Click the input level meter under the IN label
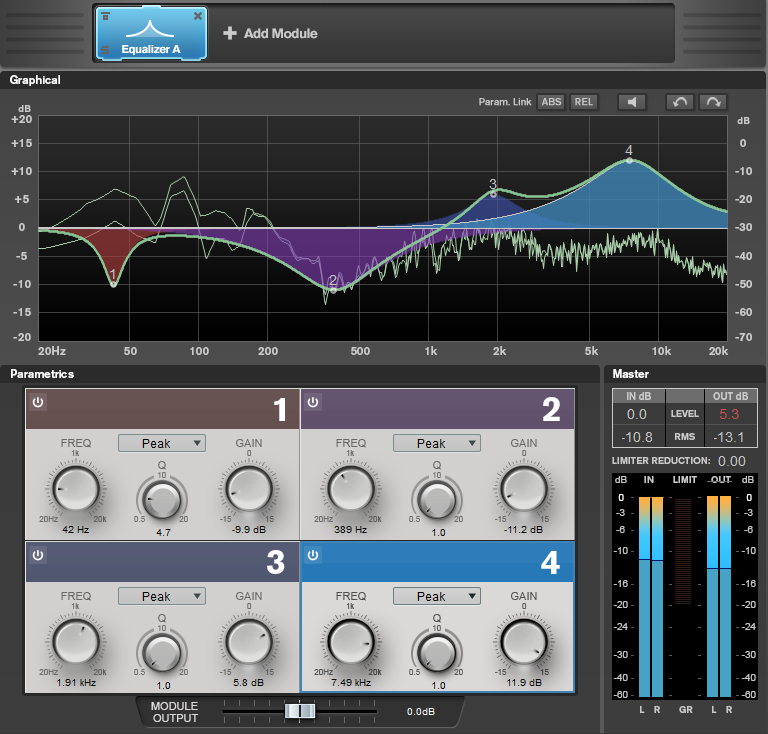 click(651, 596)
